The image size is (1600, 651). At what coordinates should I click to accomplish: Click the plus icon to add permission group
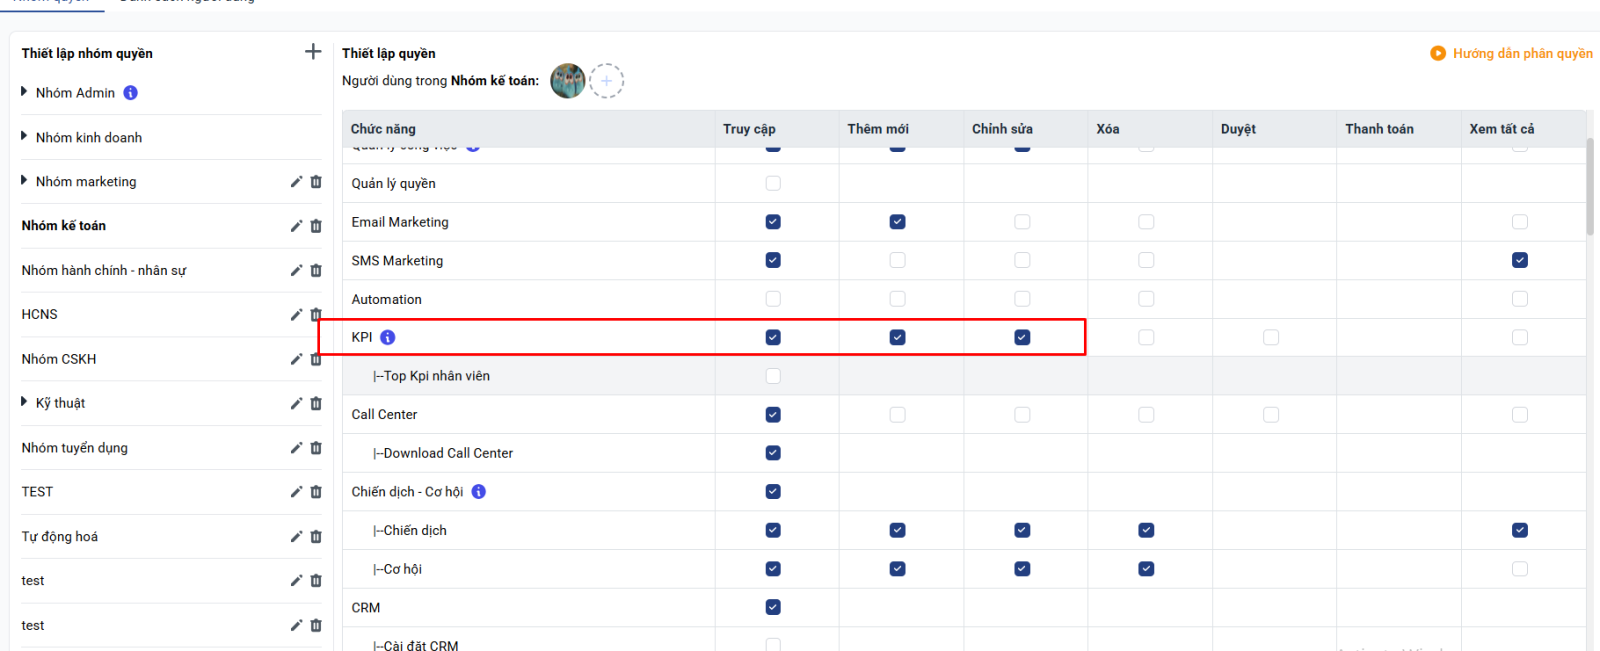click(x=313, y=52)
